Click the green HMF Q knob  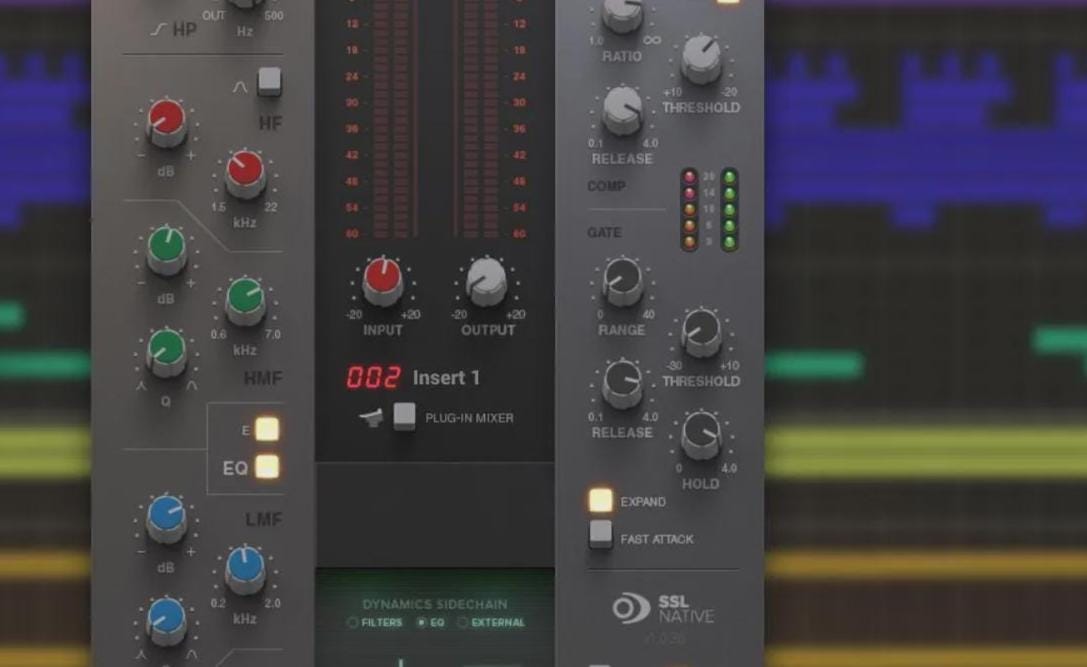[x=166, y=352]
